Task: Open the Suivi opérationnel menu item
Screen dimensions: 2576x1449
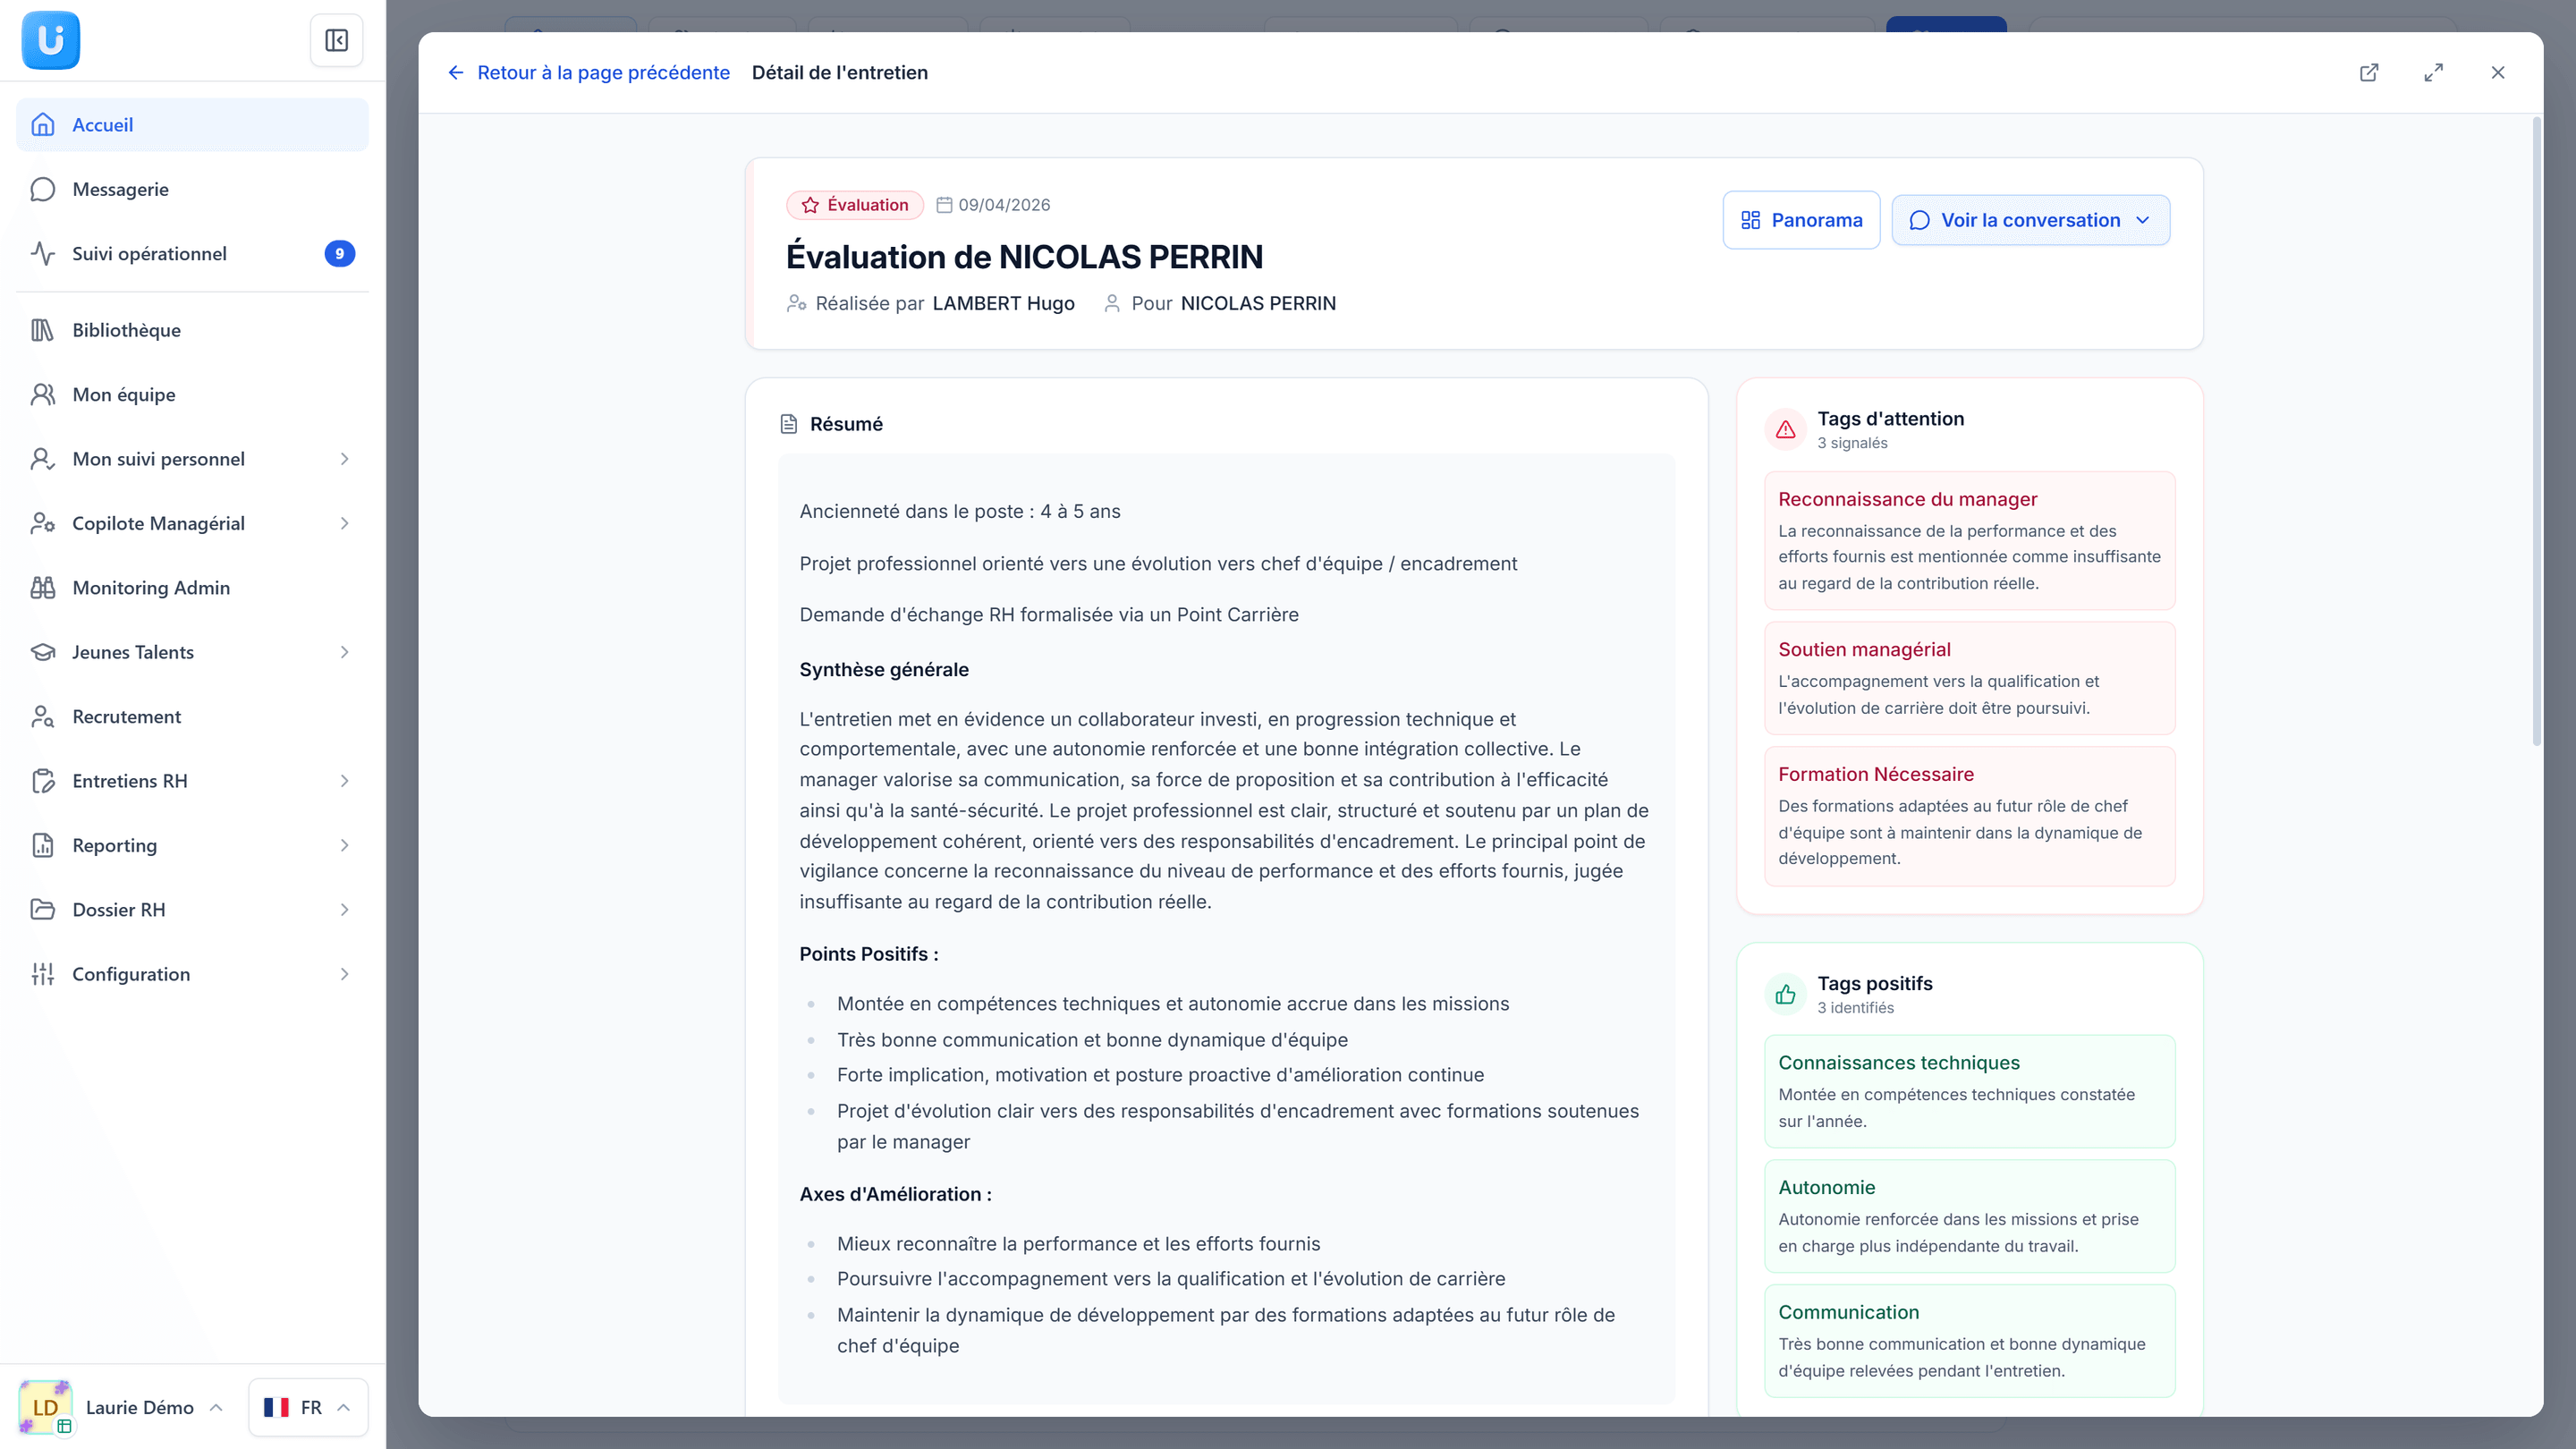Action: click(192, 254)
